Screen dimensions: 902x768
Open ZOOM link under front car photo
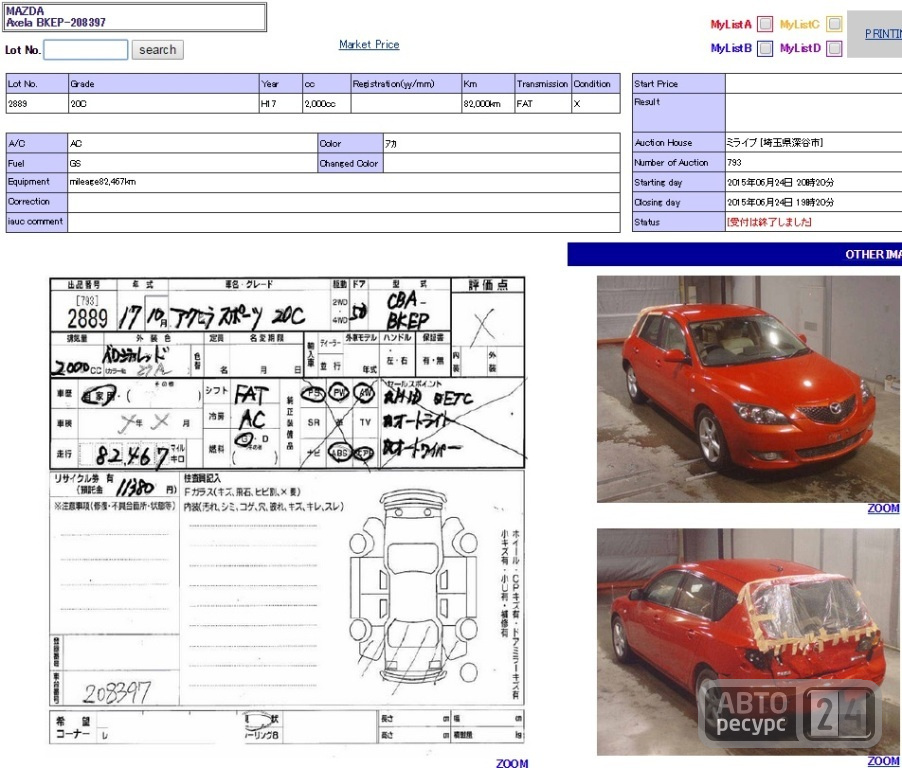pos(883,509)
